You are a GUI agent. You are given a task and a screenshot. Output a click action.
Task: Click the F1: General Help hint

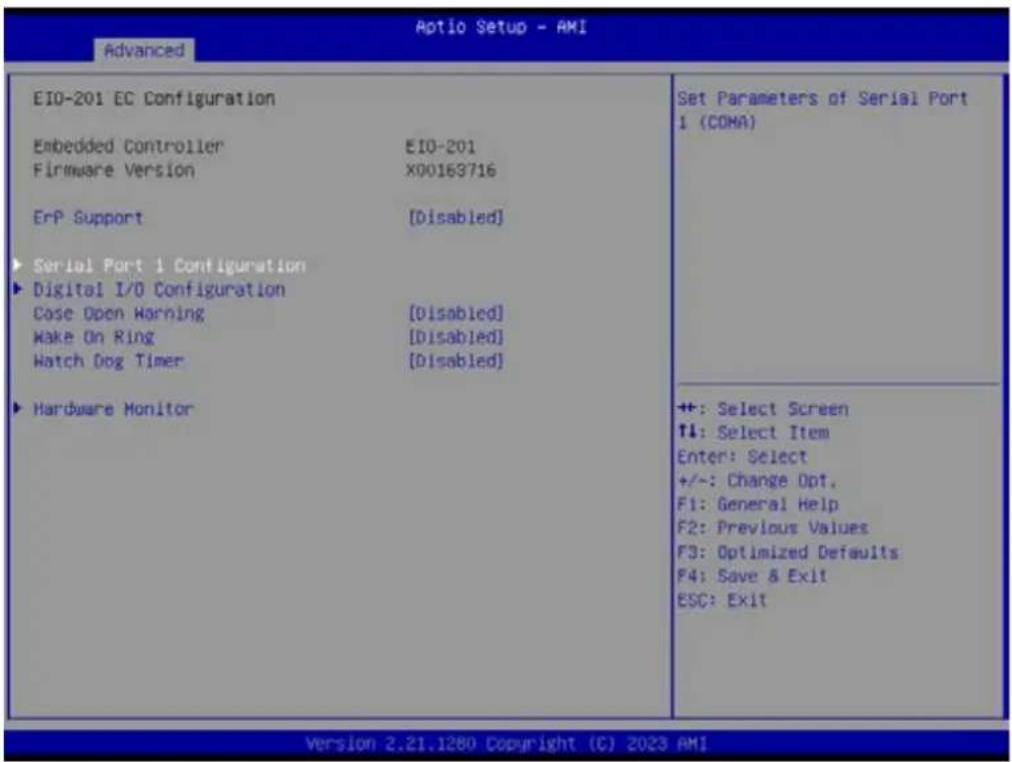click(758, 505)
